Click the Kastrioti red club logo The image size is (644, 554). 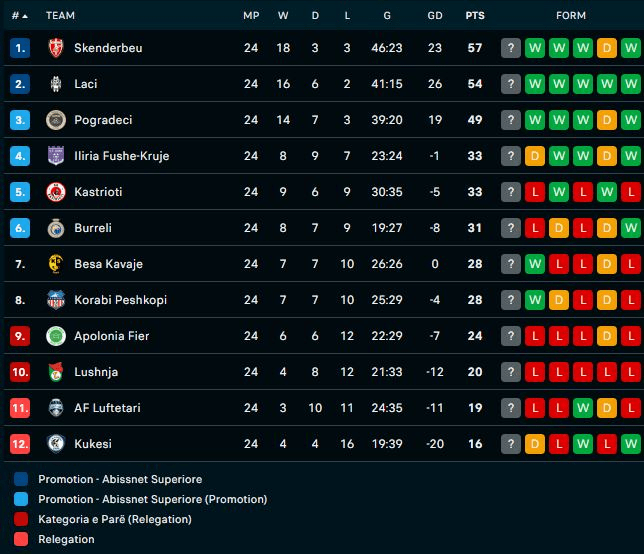pos(56,192)
